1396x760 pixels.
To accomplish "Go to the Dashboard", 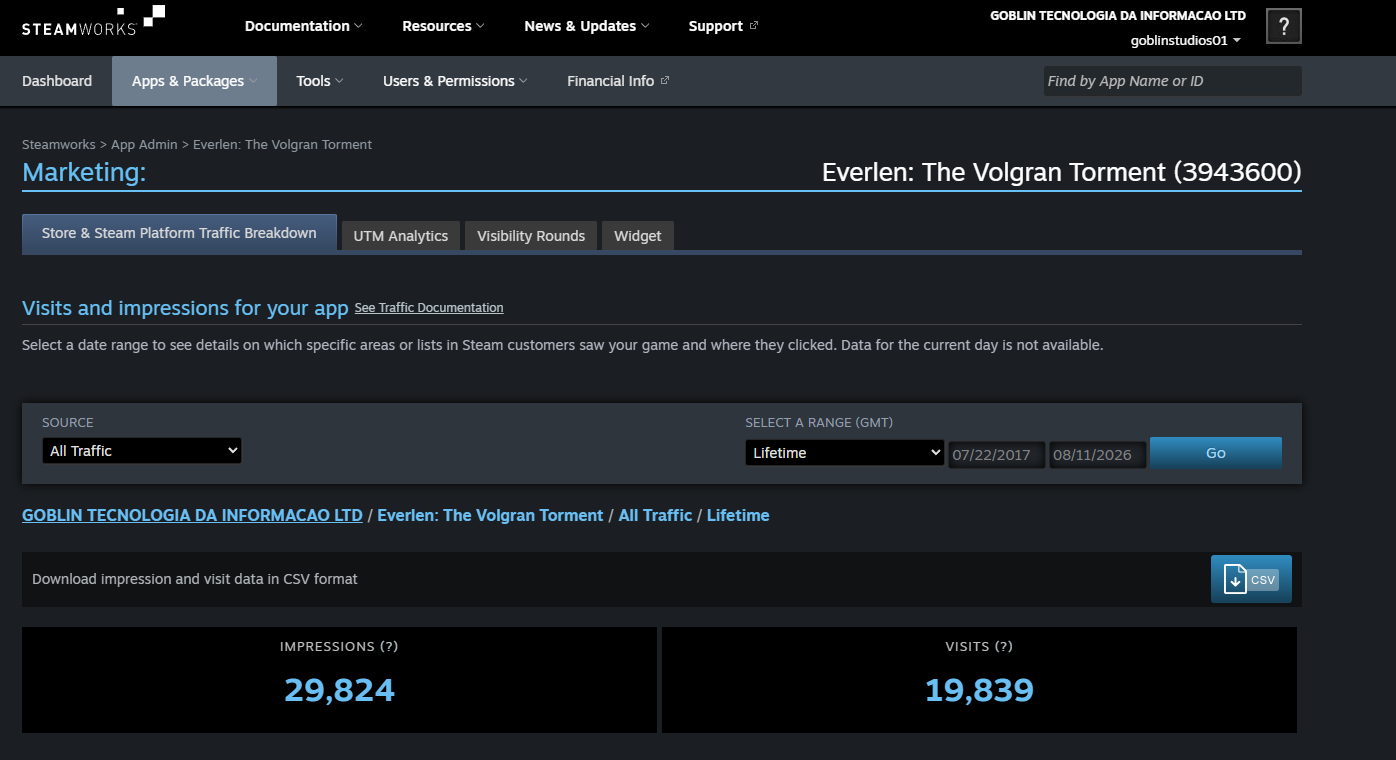I will point(57,81).
